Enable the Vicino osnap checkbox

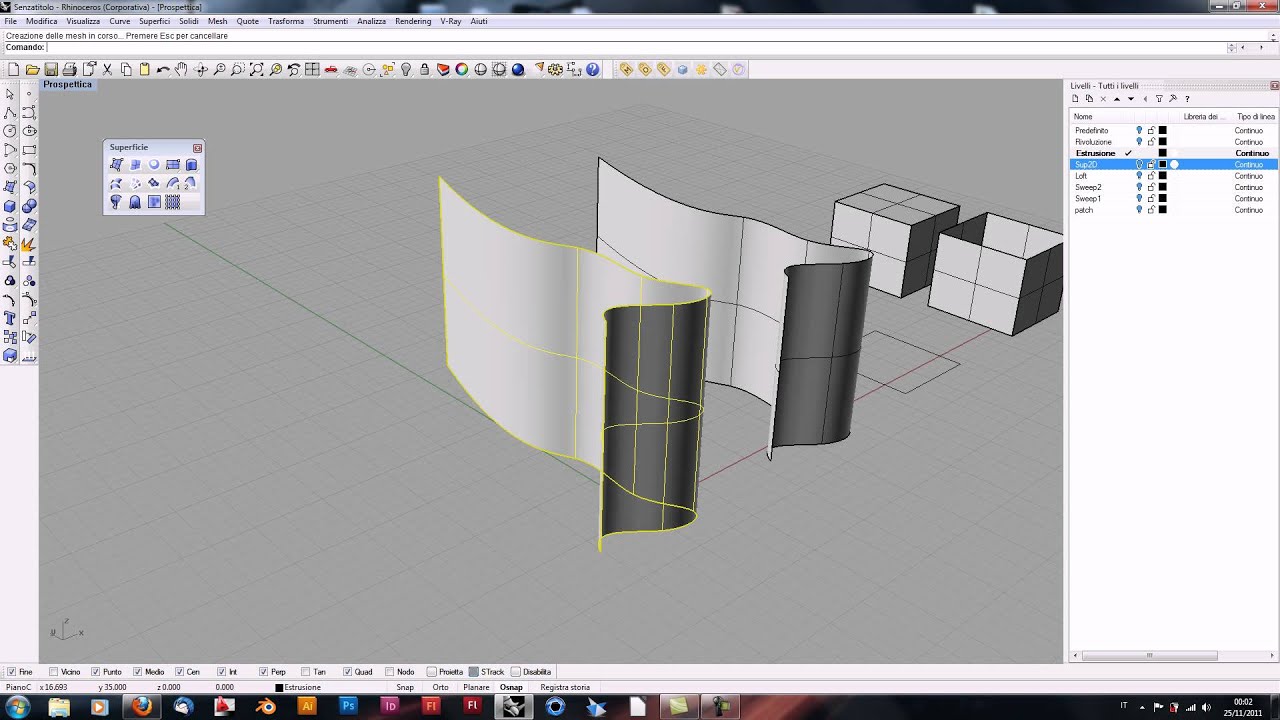point(53,672)
